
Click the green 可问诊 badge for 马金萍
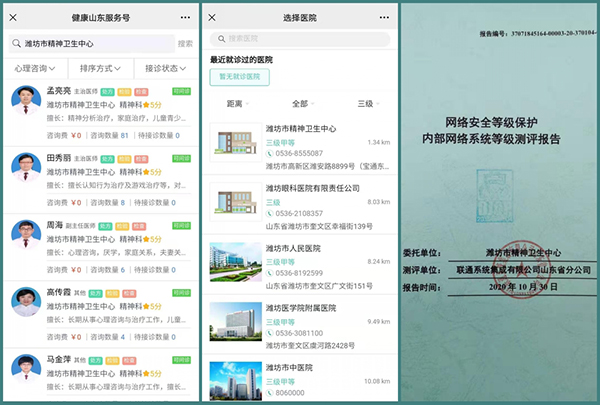pyautogui.click(x=181, y=360)
